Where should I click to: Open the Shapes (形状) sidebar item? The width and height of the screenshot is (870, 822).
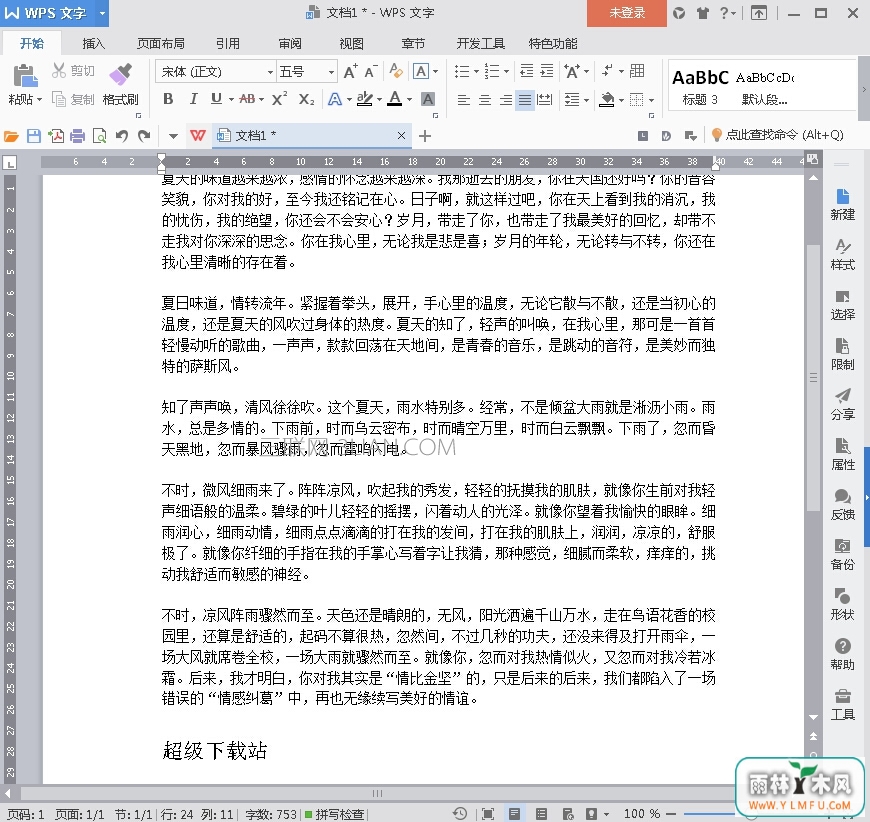(842, 604)
